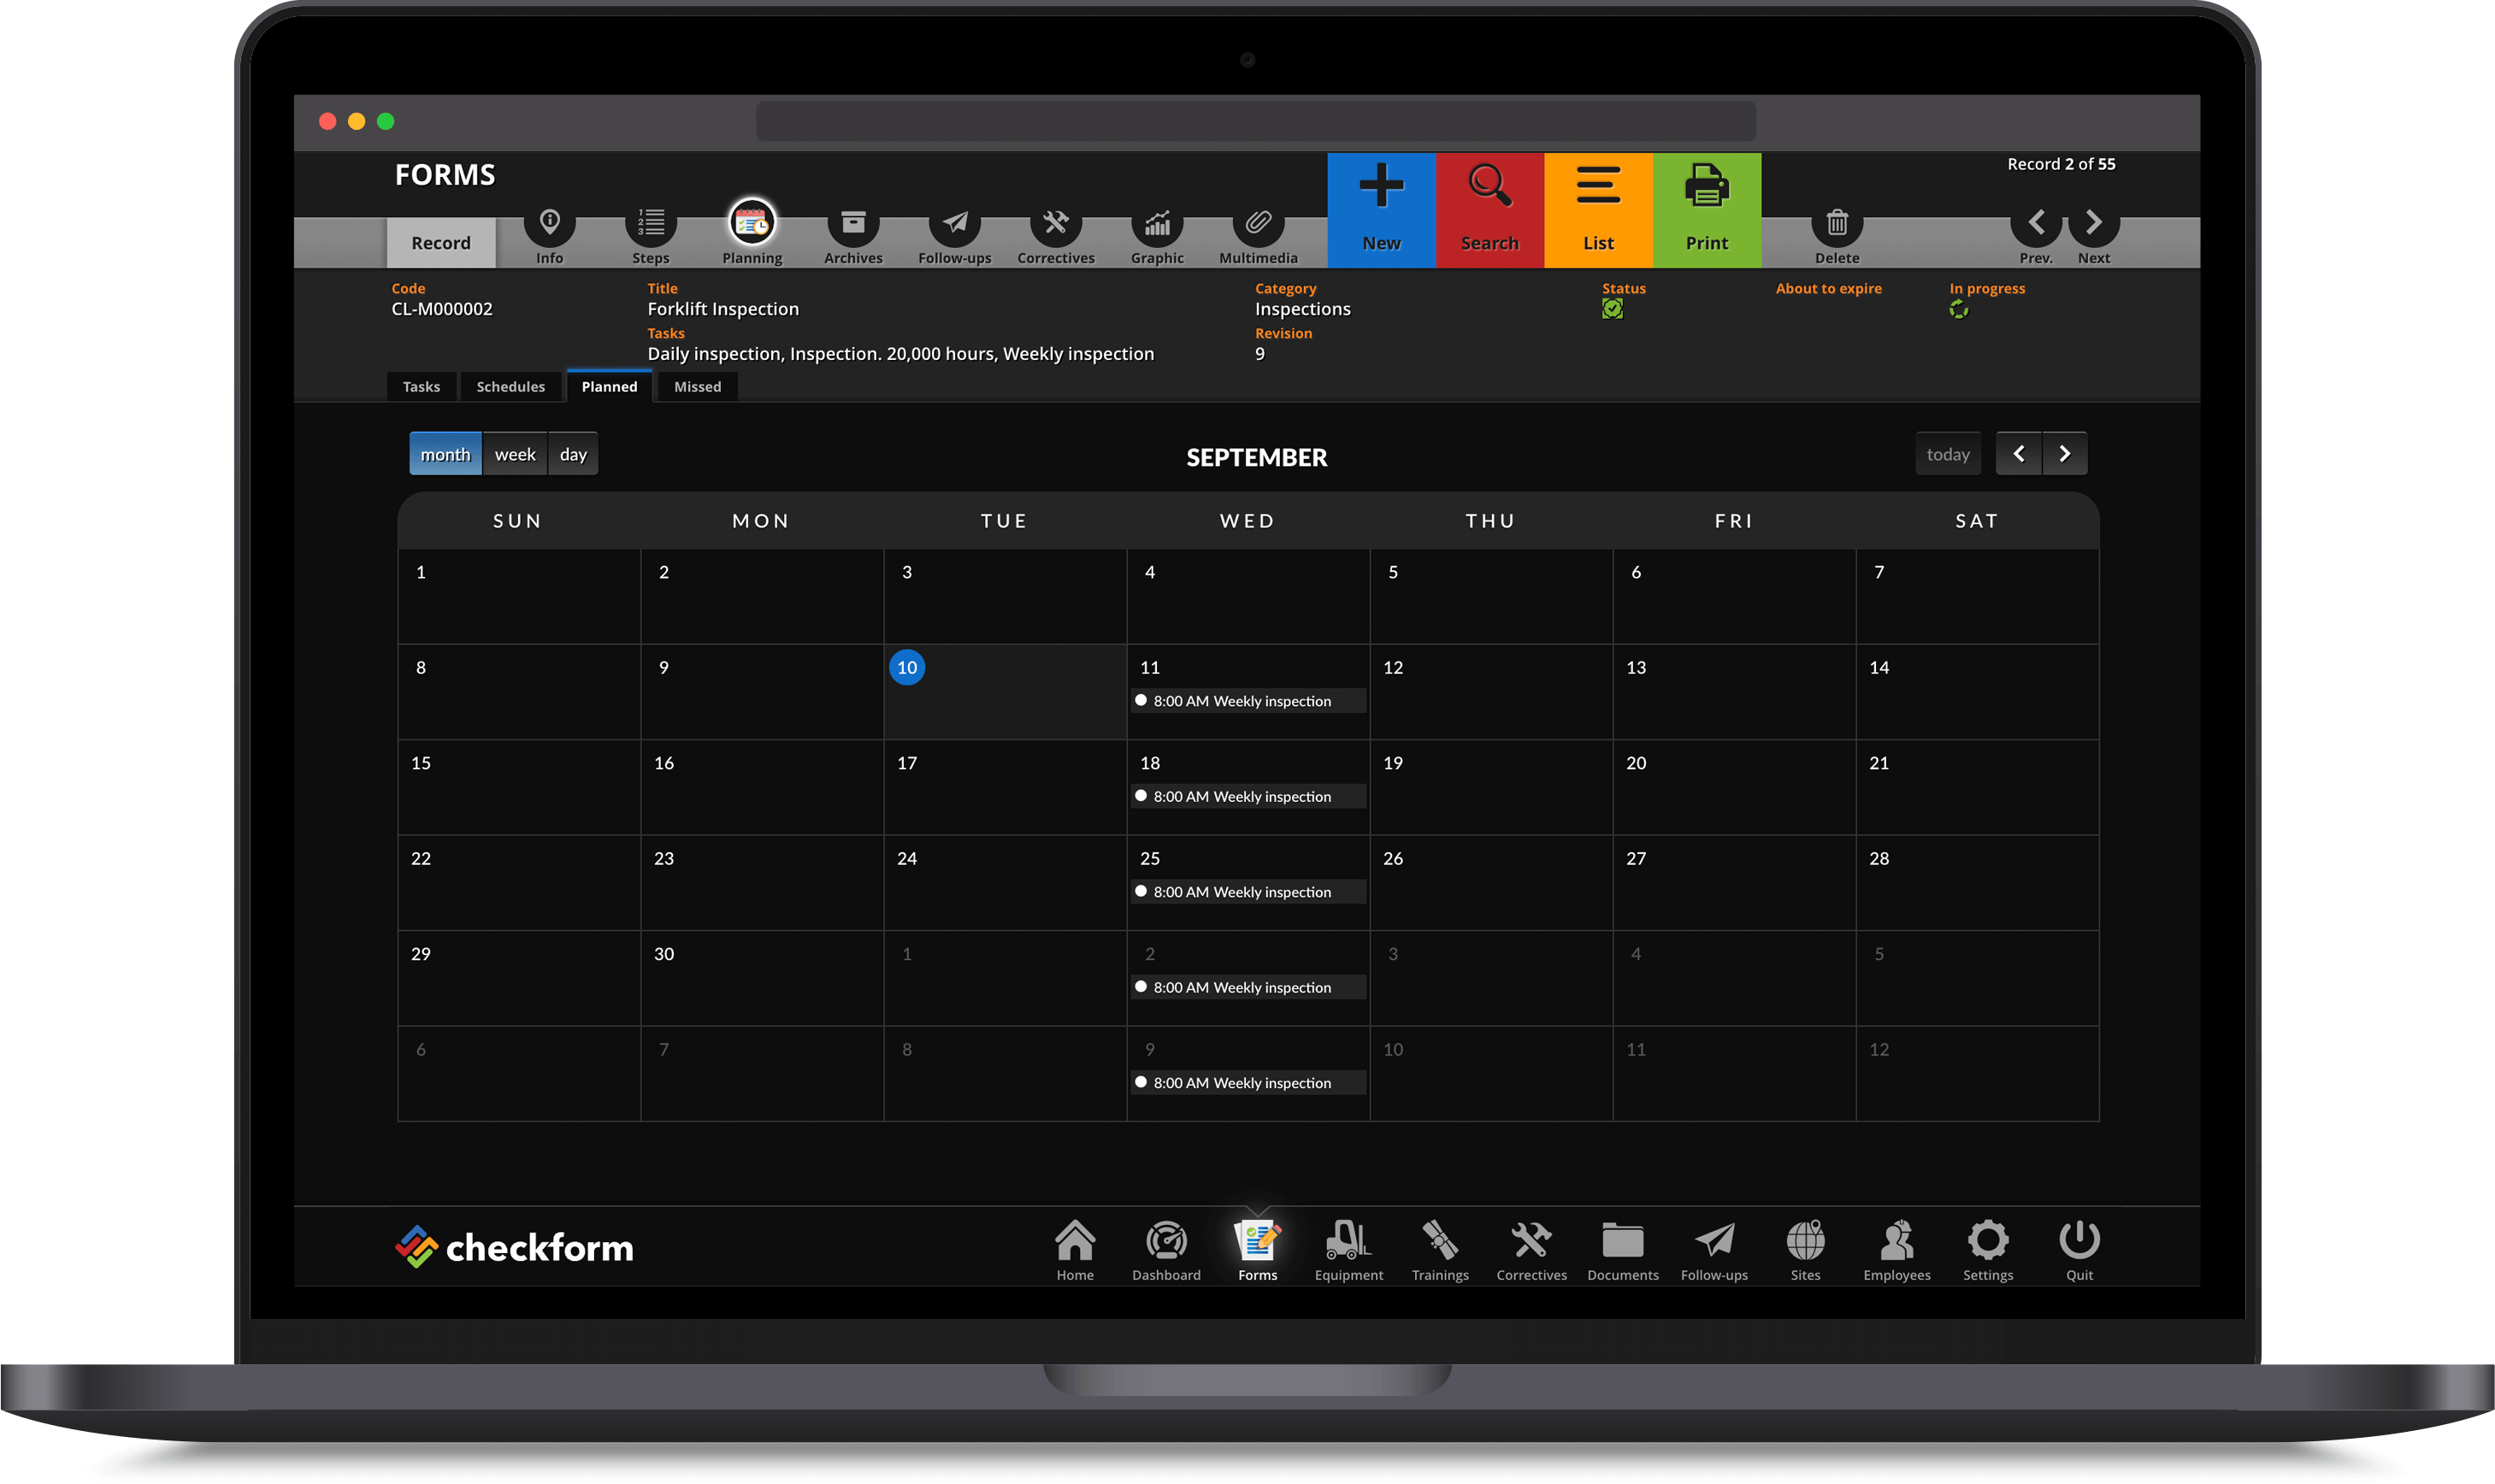Toggle the month calendar view
Screen dimensions: 2495x1484
pos(445,452)
